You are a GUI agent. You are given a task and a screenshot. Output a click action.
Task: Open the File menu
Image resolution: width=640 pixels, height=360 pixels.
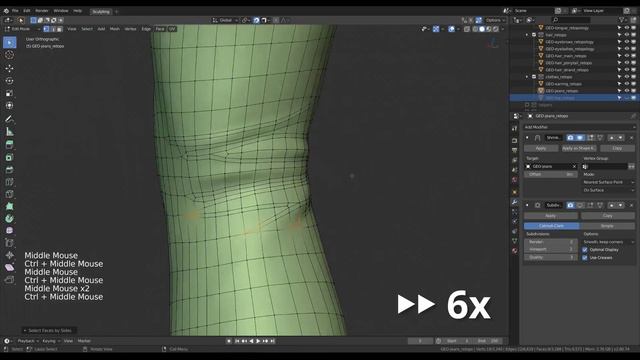coord(15,11)
